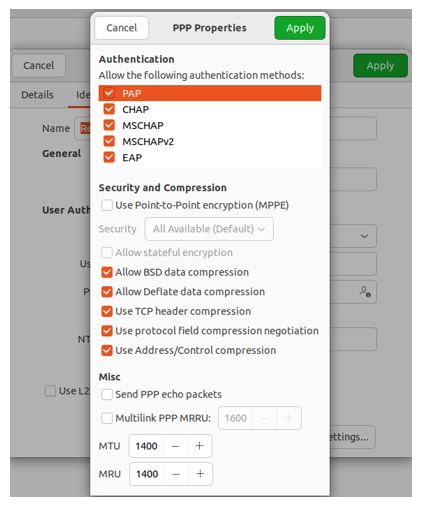428x506 pixels.
Task: Apply the PPP Properties settings
Action: pyautogui.click(x=300, y=28)
